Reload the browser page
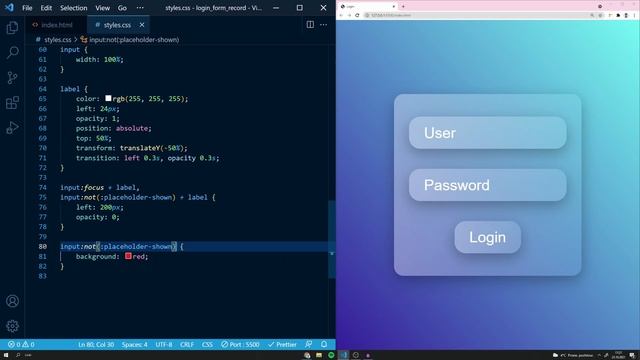The width and height of the screenshot is (640, 360). (x=357, y=15)
